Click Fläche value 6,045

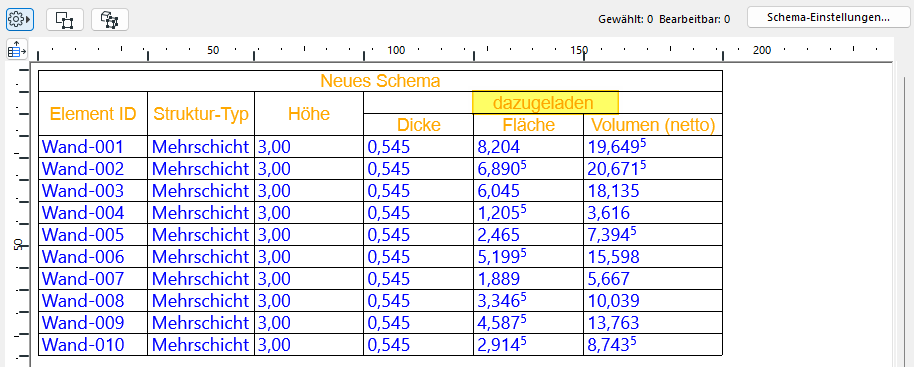(529, 191)
